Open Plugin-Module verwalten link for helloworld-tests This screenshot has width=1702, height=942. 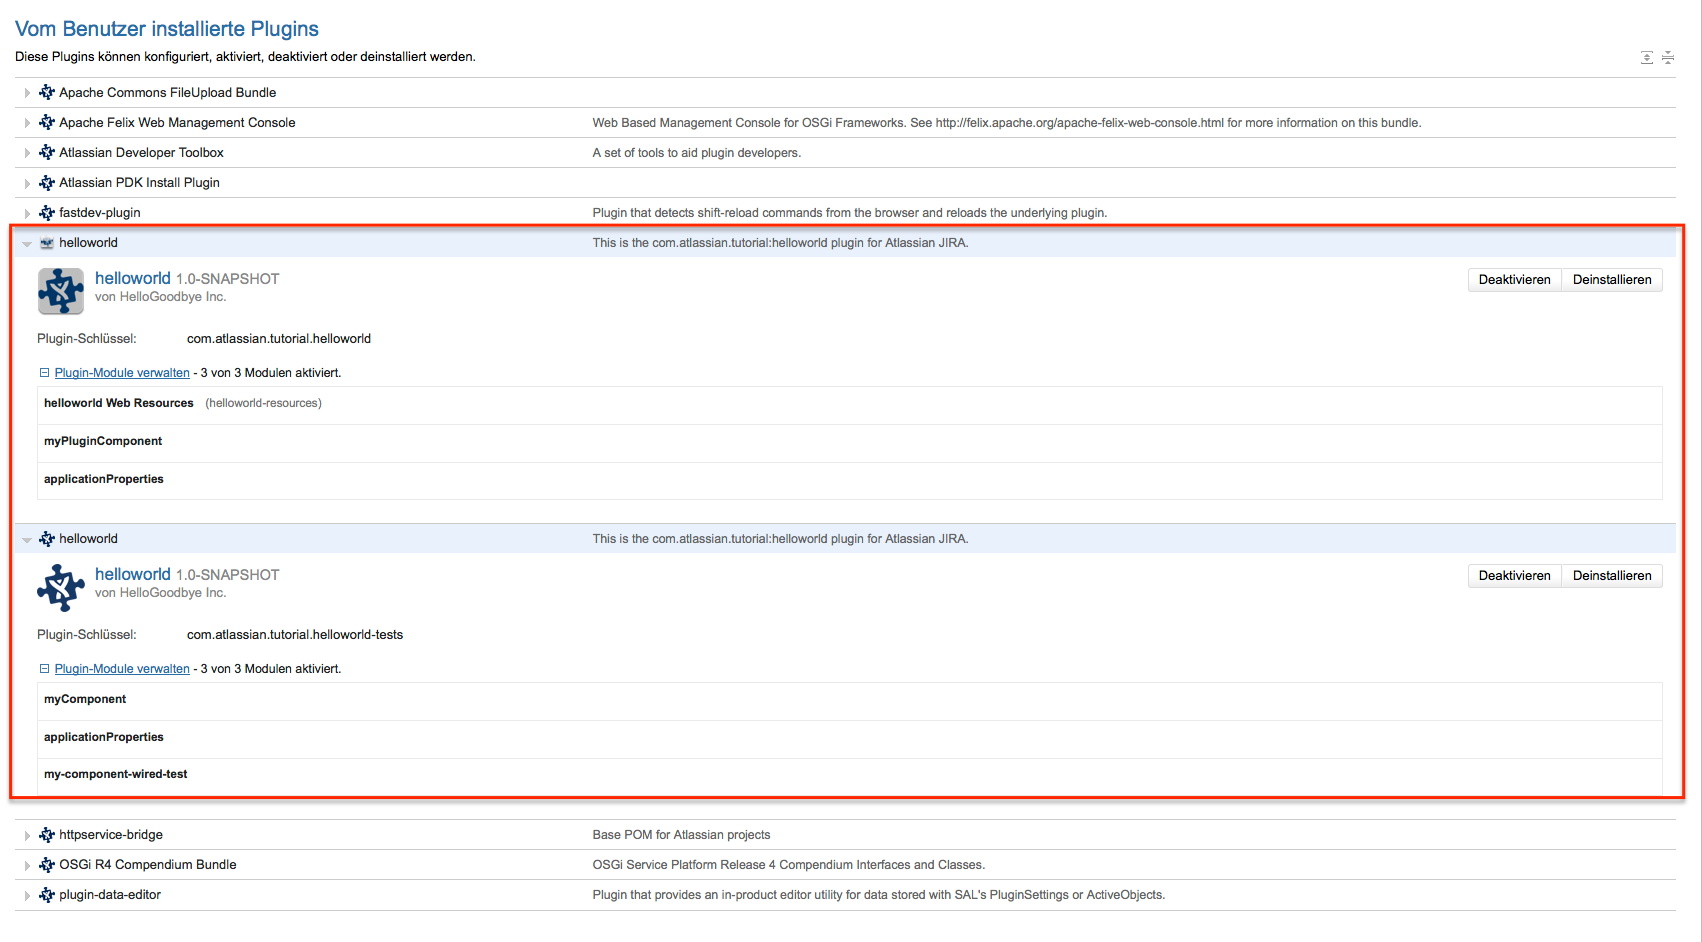pos(122,669)
